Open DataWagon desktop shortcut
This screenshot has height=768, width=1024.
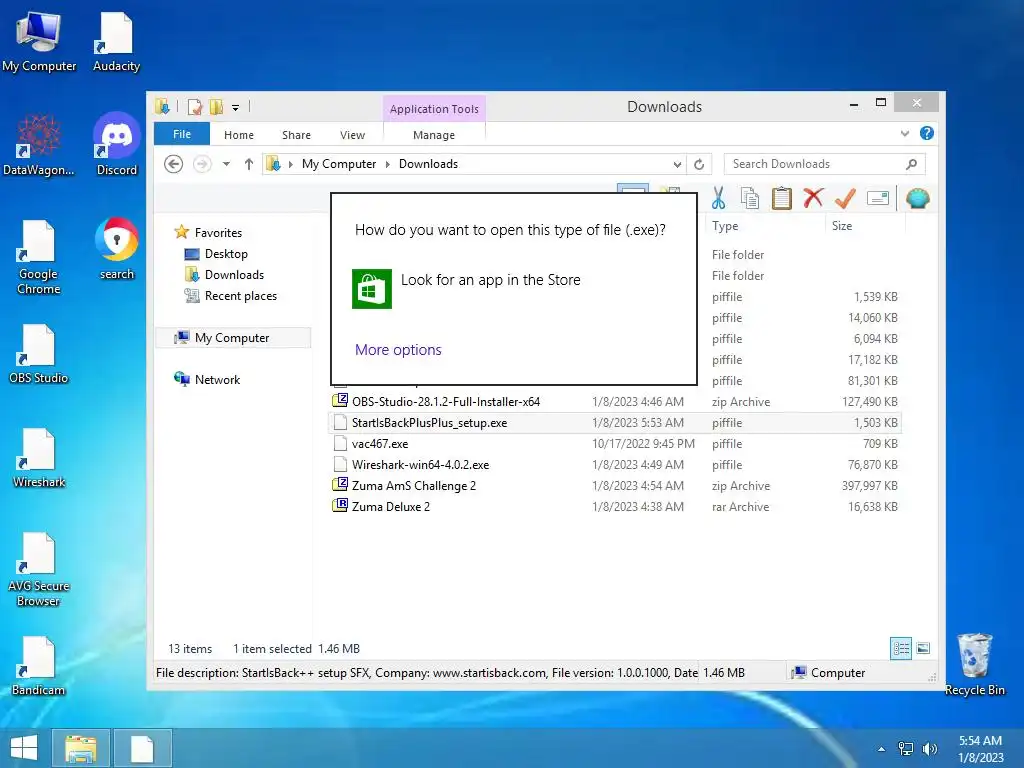(x=39, y=144)
